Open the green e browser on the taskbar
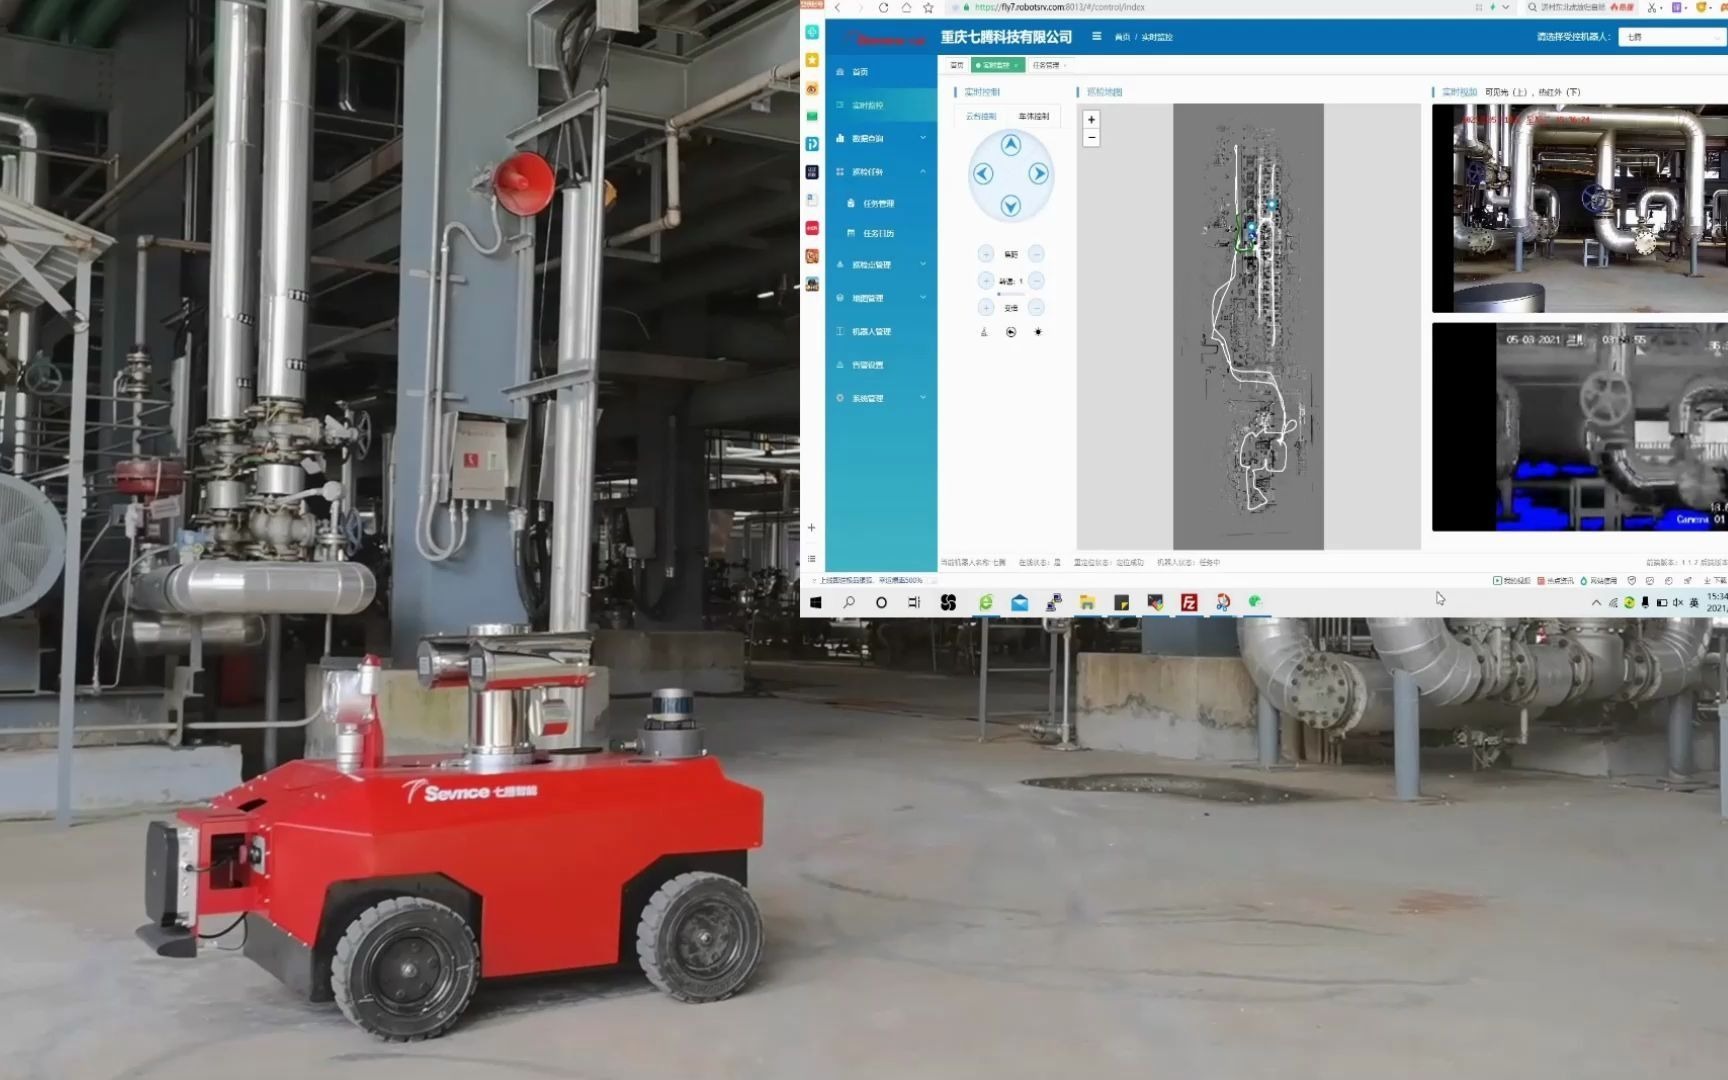This screenshot has height=1080, width=1728. (x=986, y=602)
